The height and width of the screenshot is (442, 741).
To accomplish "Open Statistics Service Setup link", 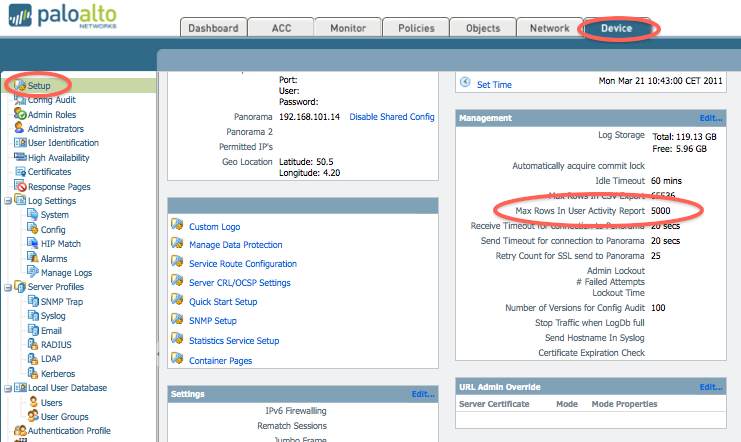I will (x=234, y=340).
